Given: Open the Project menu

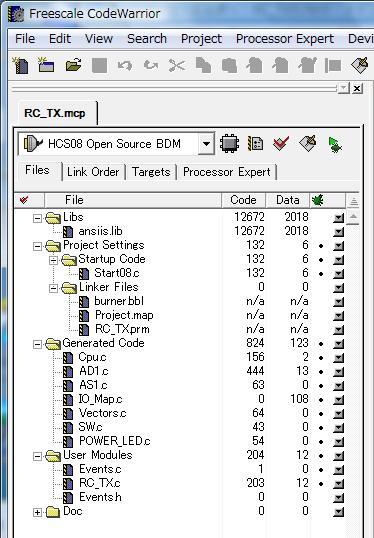Looking at the screenshot, I should (x=201, y=38).
